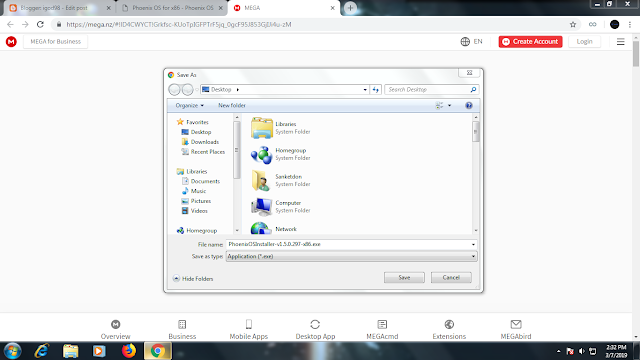Click the Save As dialog help icon

[469, 105]
